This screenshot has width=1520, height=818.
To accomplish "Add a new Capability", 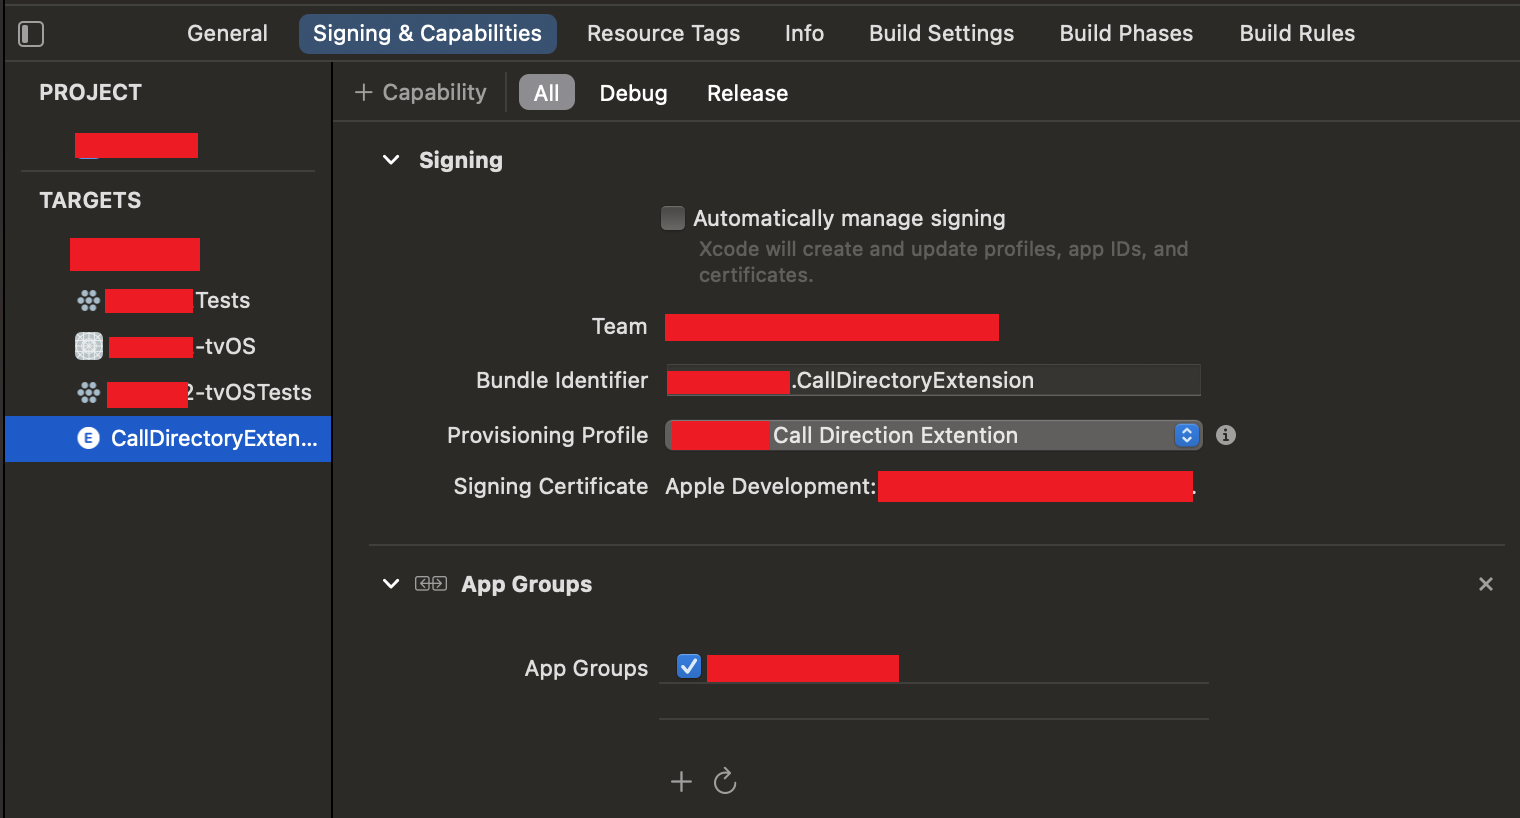I will [421, 93].
